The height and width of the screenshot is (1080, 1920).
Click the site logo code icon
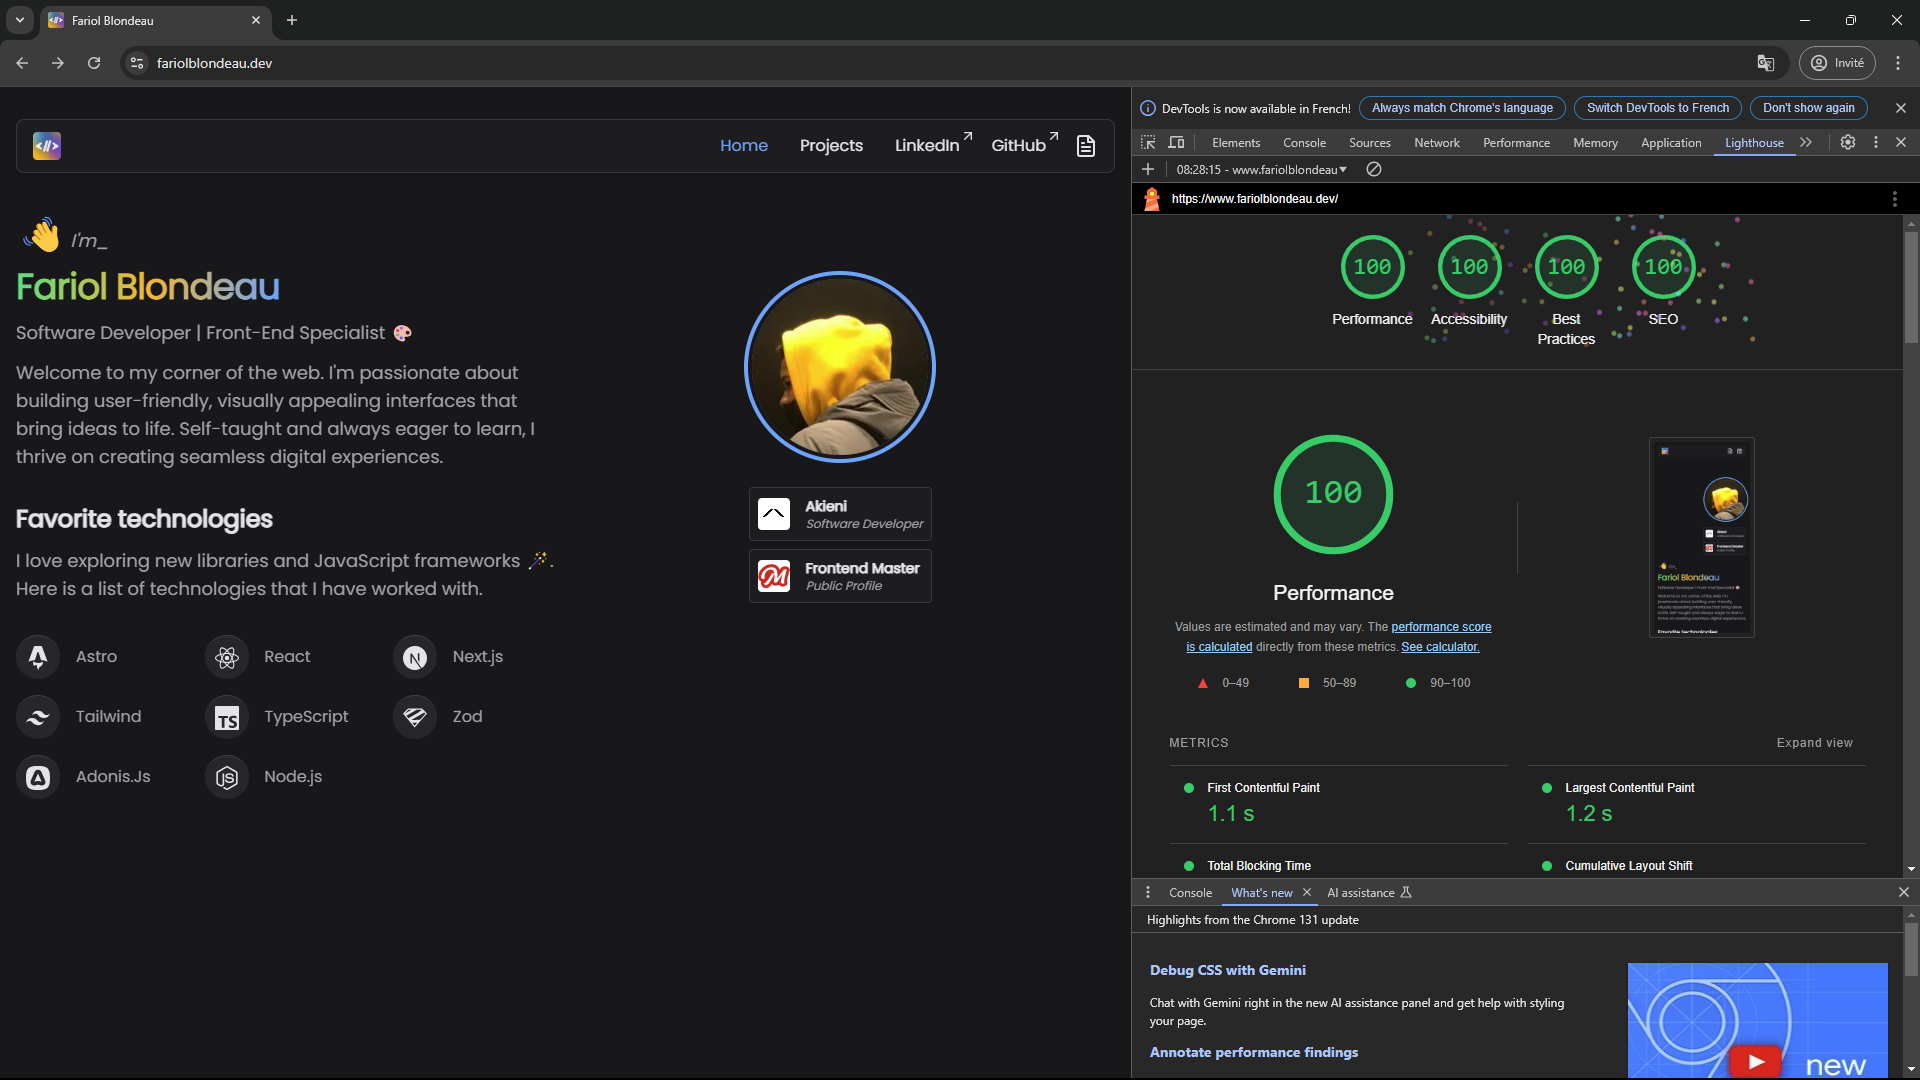point(47,146)
